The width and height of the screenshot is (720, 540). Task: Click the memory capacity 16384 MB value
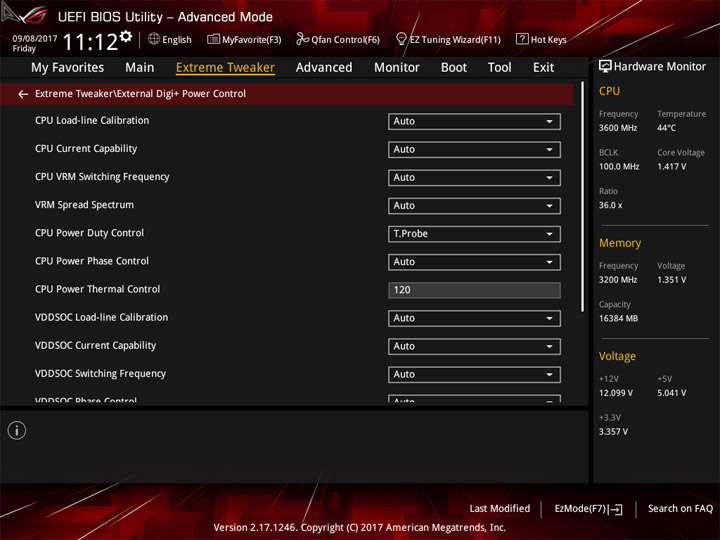coord(618,319)
